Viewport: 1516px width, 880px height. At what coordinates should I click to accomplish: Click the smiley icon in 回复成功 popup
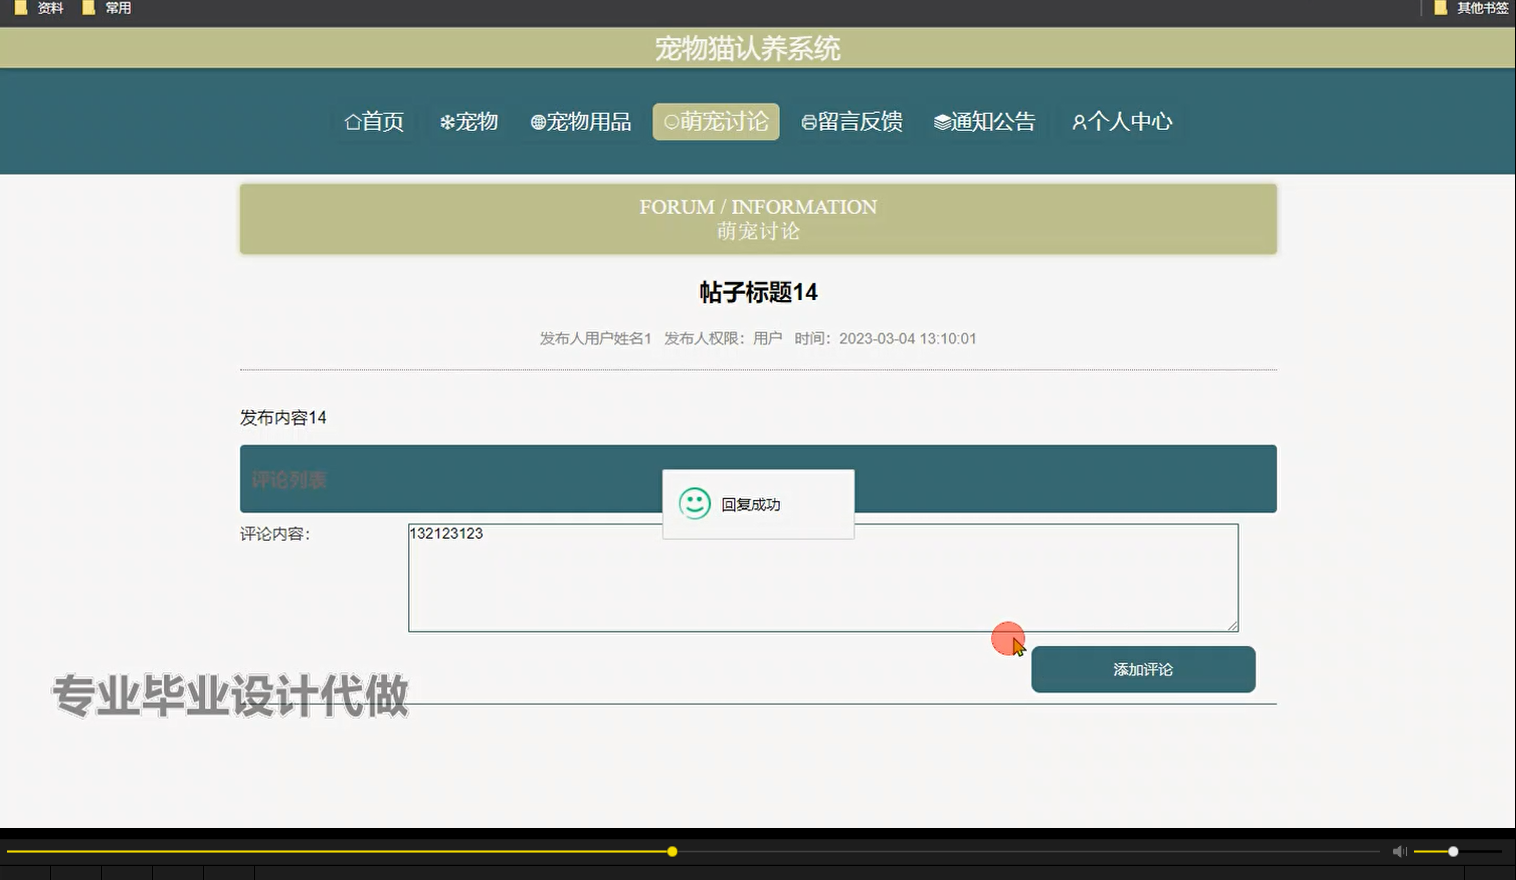coord(695,504)
